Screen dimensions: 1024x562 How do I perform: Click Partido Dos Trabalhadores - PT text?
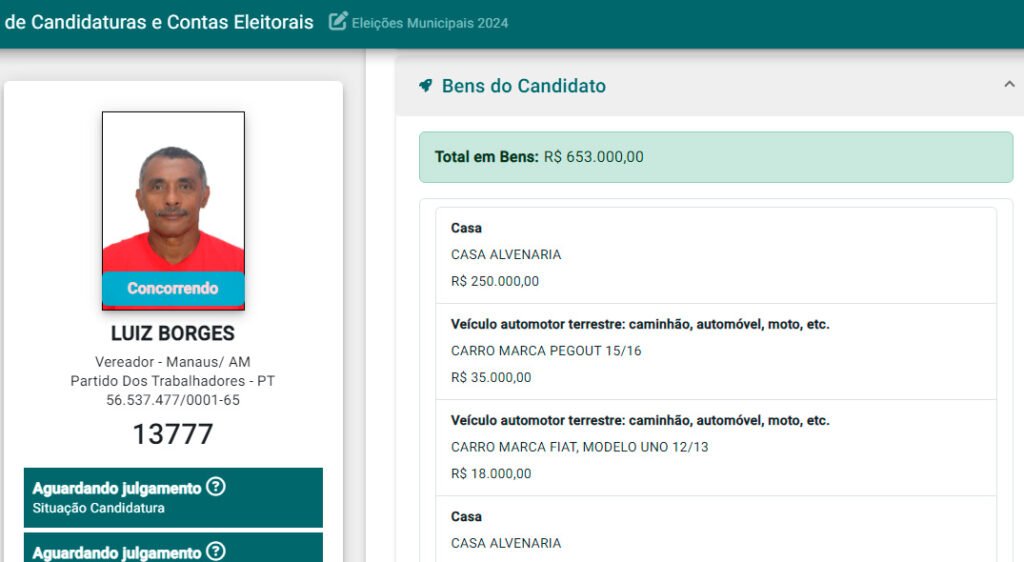173,381
